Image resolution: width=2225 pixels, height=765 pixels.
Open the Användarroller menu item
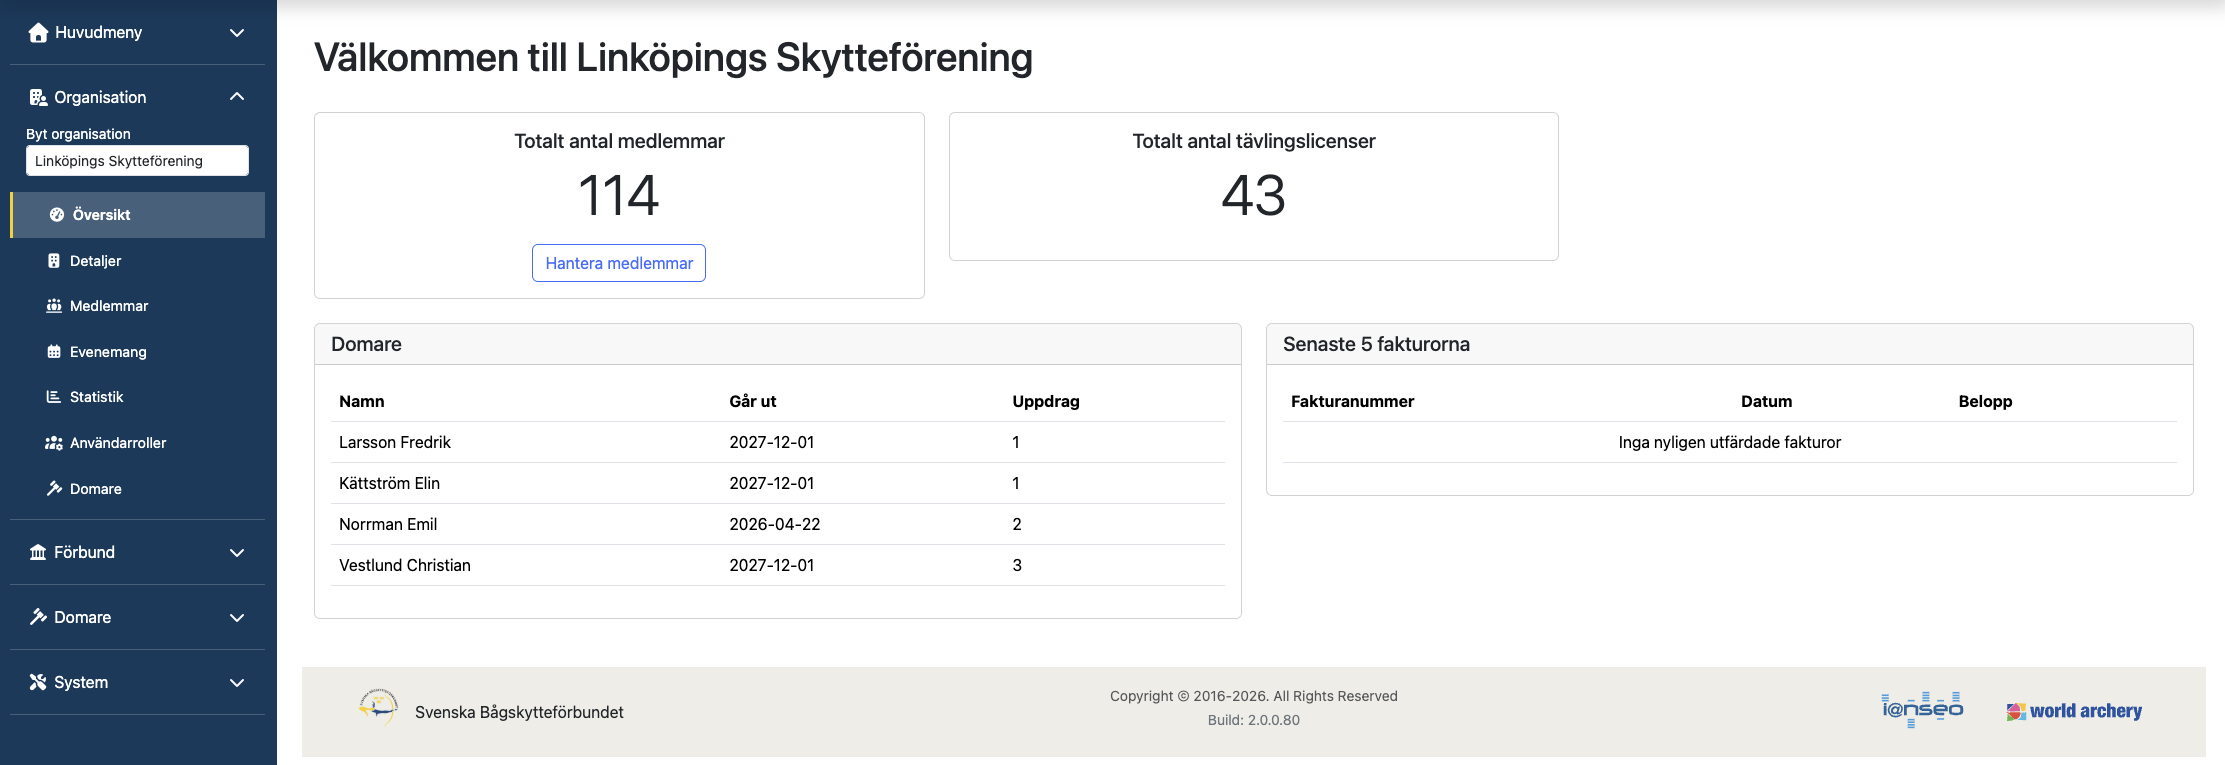pos(138,443)
